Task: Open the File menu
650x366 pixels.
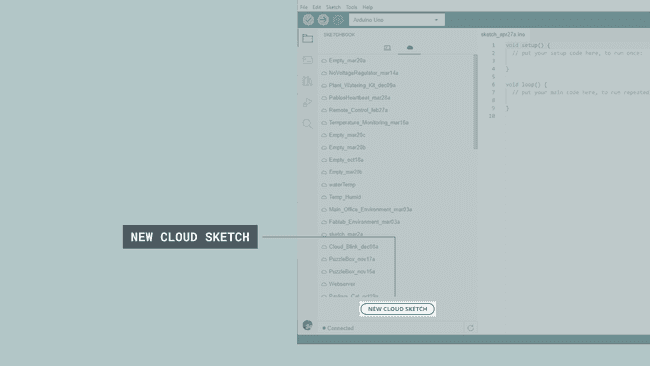Action: (x=304, y=7)
